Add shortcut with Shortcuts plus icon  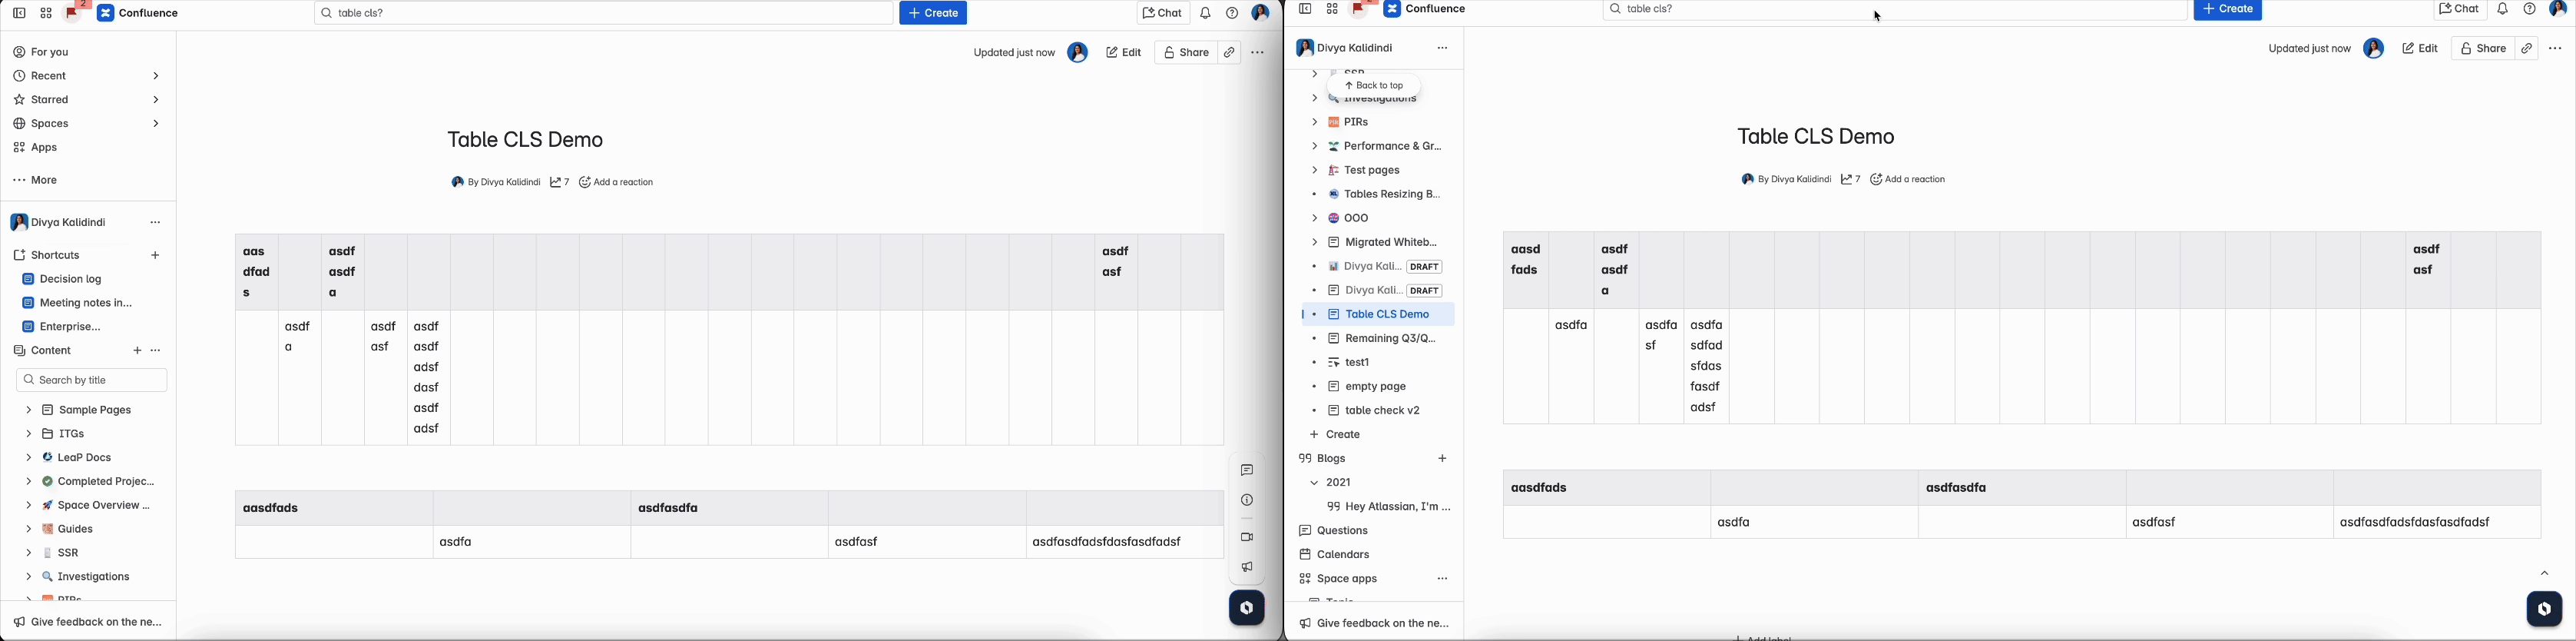coord(156,256)
